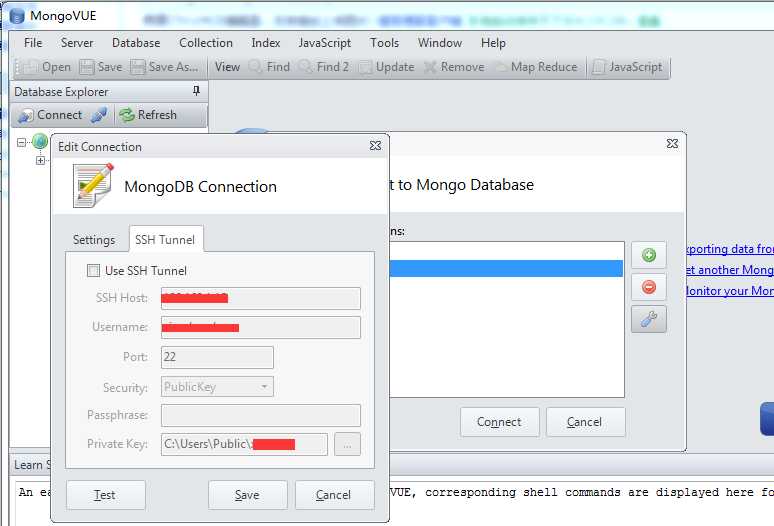Click Cancel in Connect to Mongo dialog
774x526 pixels.
click(x=585, y=422)
